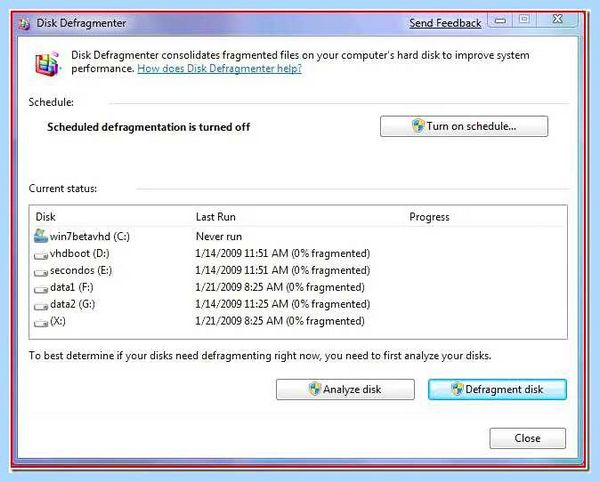The height and width of the screenshot is (482, 600).
Task: Click the vhdboot (D:) drive icon
Action: [41, 255]
